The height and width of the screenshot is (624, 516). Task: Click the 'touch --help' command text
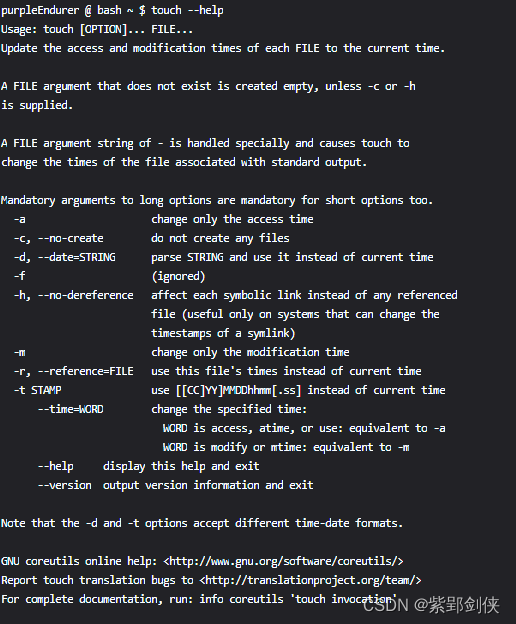pos(187,10)
